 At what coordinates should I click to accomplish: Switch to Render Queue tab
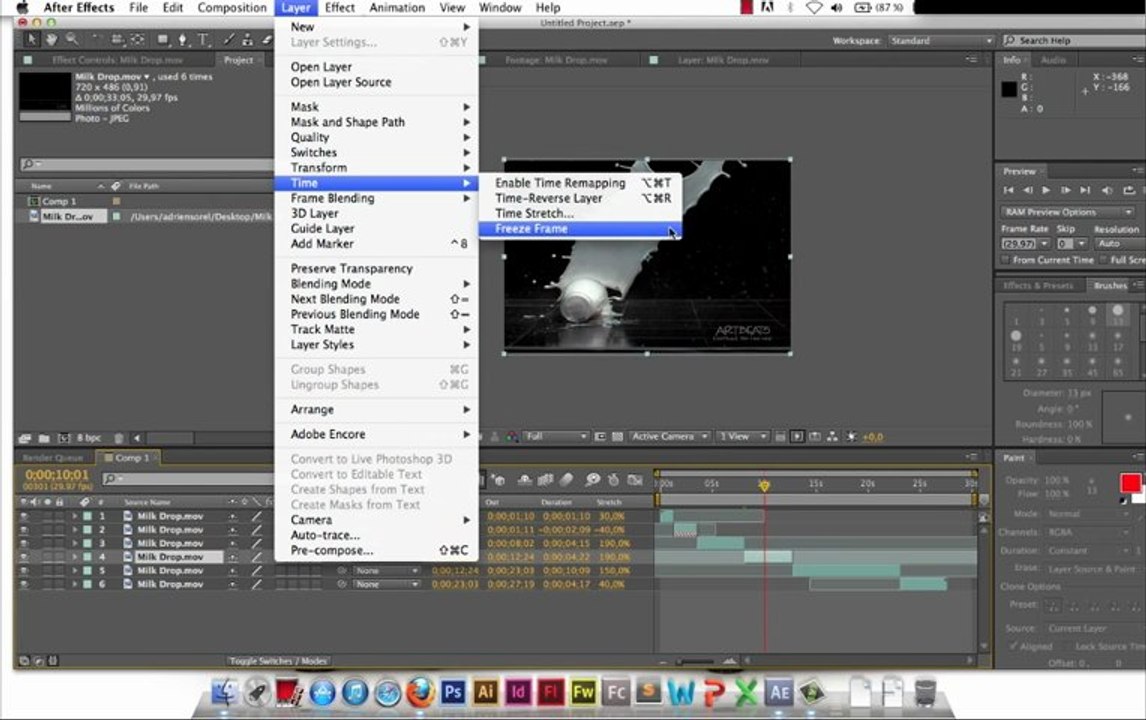click(53, 458)
